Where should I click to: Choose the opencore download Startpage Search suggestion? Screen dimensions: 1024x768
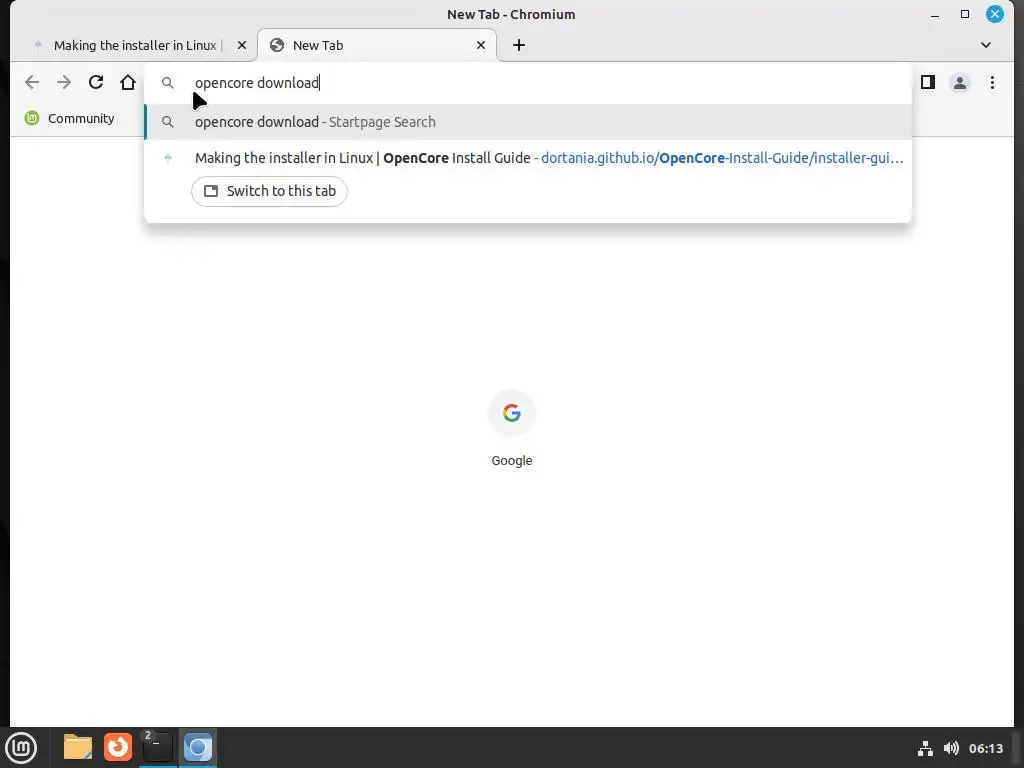click(x=528, y=122)
